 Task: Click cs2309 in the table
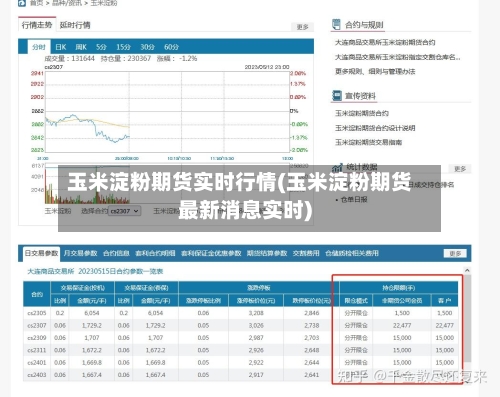37,338
